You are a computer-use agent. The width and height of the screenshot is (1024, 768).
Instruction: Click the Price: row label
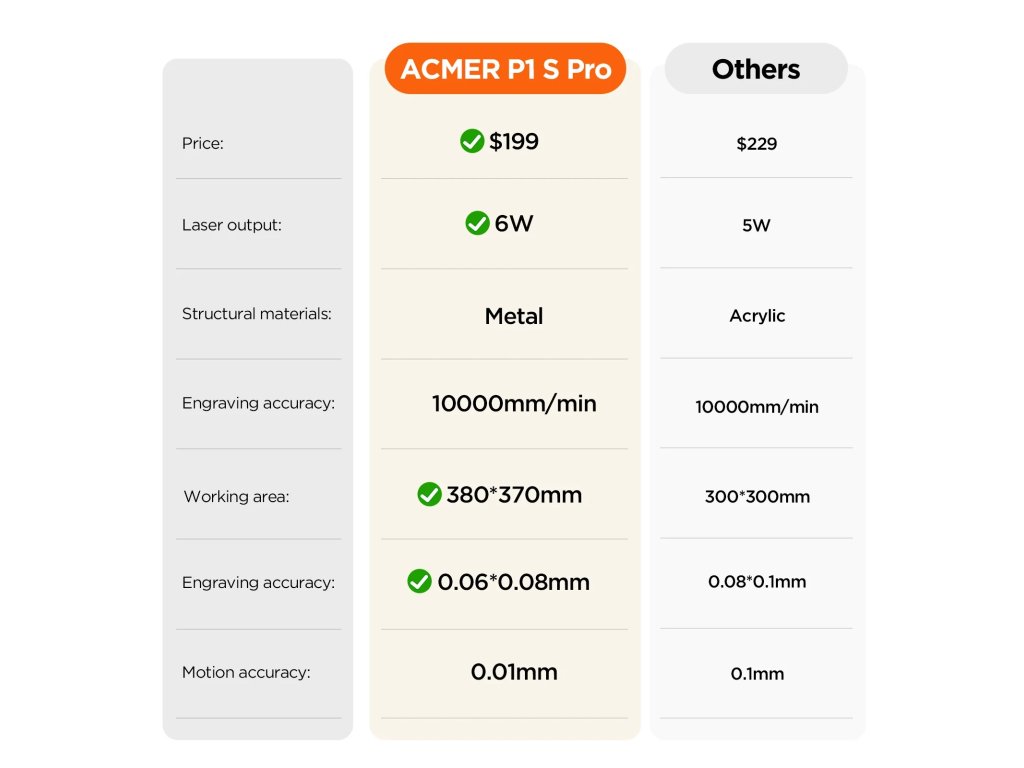click(x=202, y=144)
